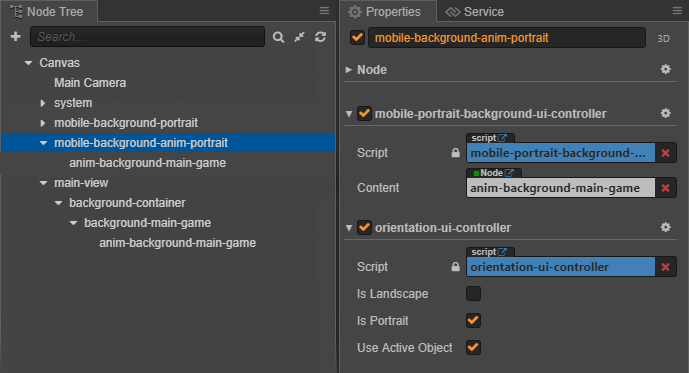Remove the anim-background-main-game Content reference
Viewport: 689px width, 373px height.
tap(666, 188)
